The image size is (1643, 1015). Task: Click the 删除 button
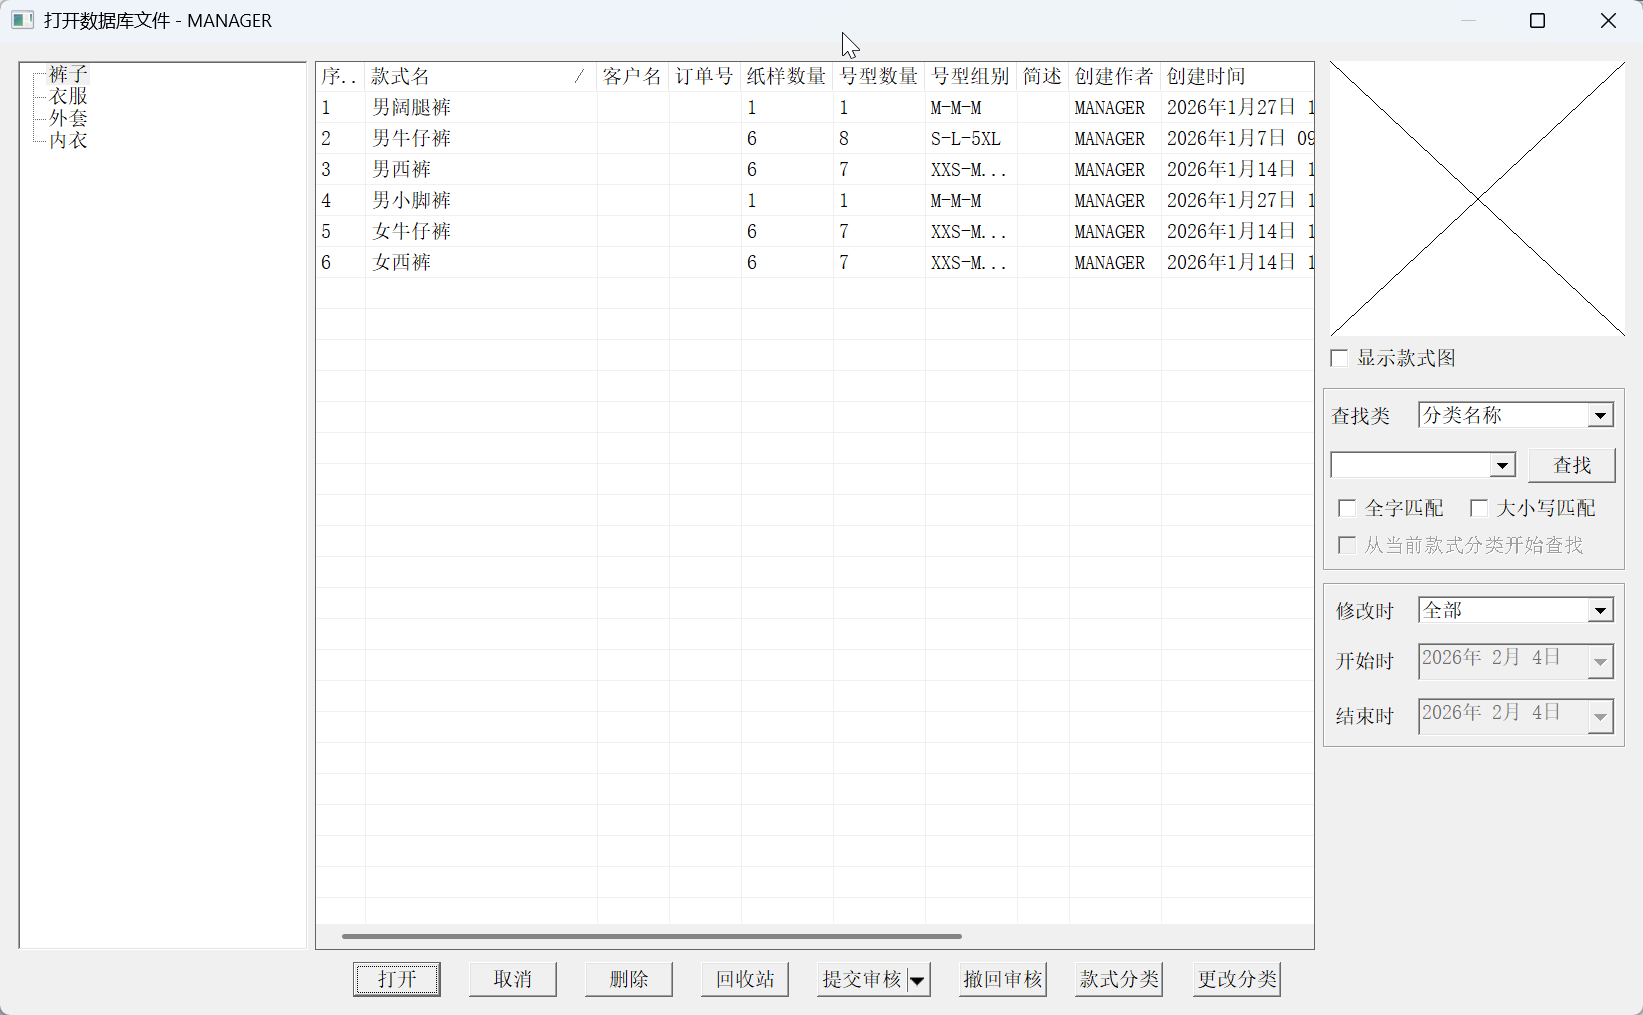click(x=629, y=979)
